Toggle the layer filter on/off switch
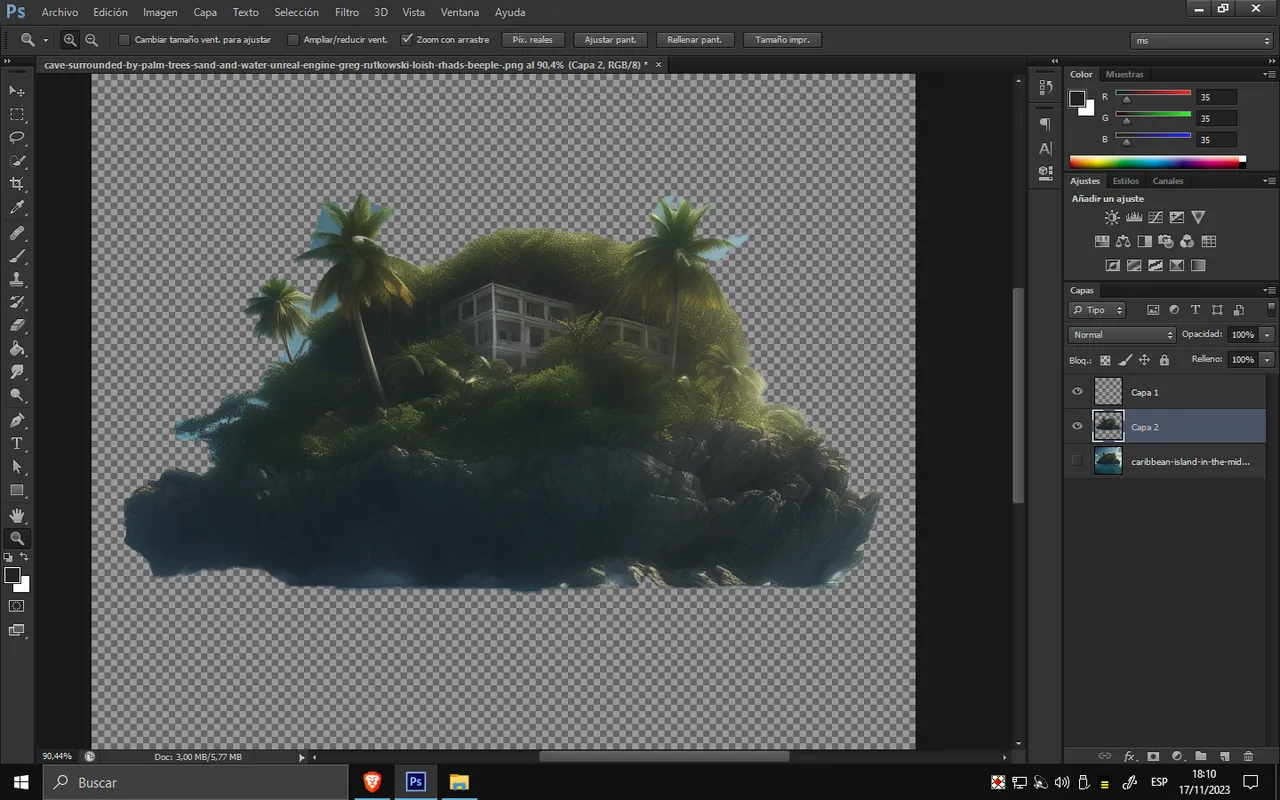The width and height of the screenshot is (1280, 800). [1271, 310]
